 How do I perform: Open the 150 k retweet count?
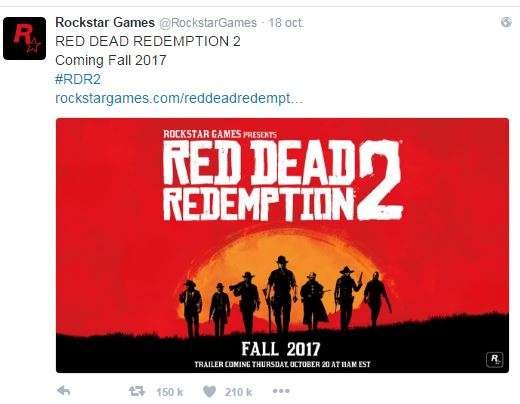(170, 392)
